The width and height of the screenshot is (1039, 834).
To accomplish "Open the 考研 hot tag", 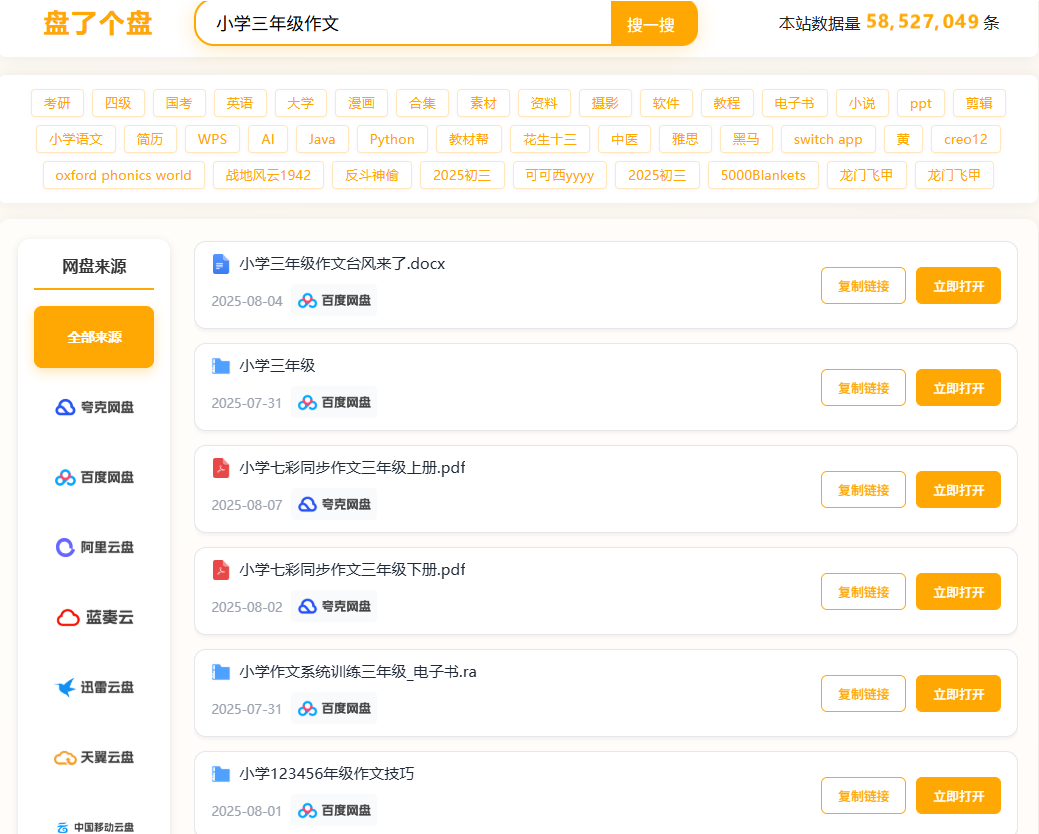I will coord(57,102).
